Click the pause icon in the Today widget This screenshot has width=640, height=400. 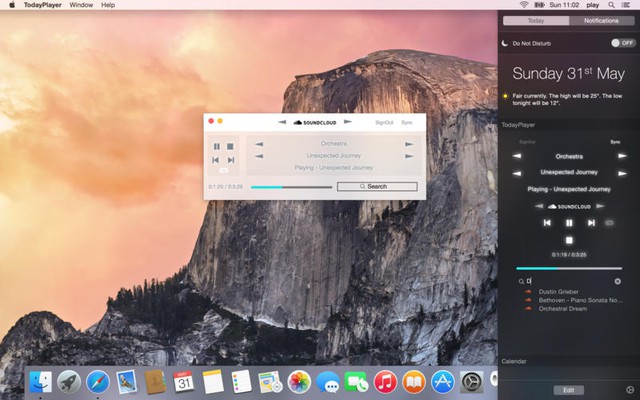click(x=569, y=223)
